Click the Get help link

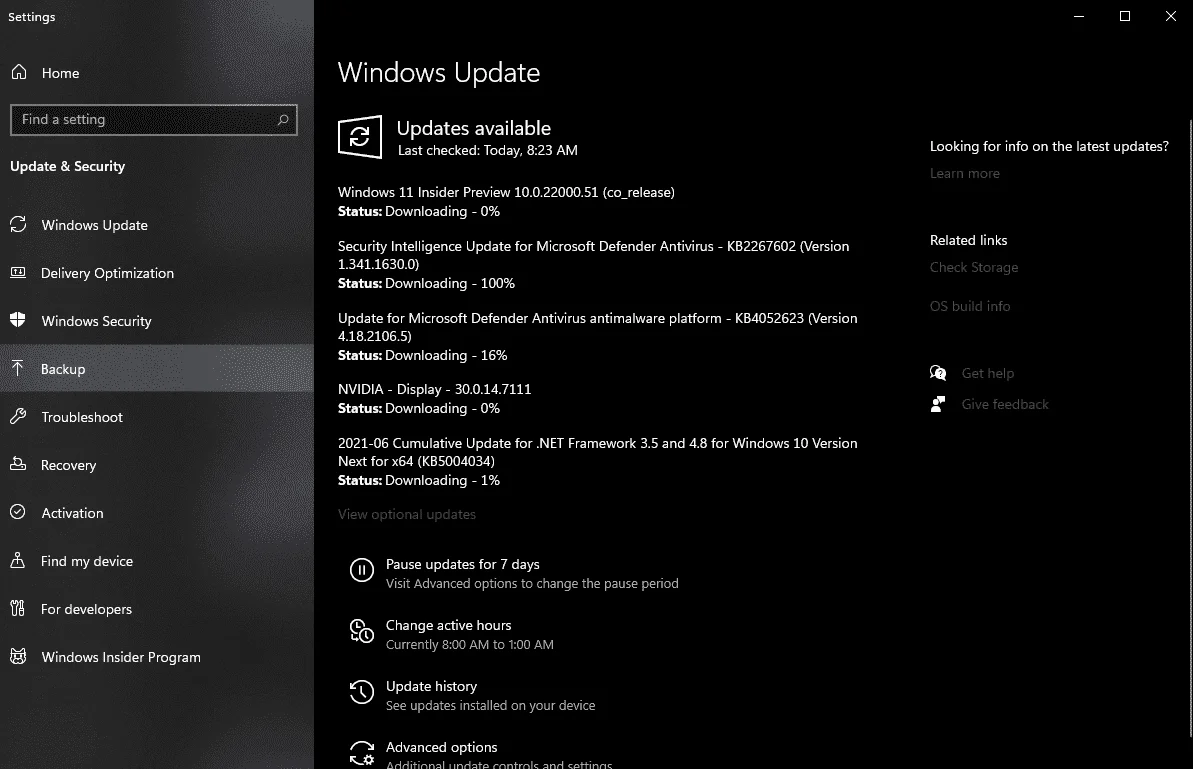click(988, 373)
